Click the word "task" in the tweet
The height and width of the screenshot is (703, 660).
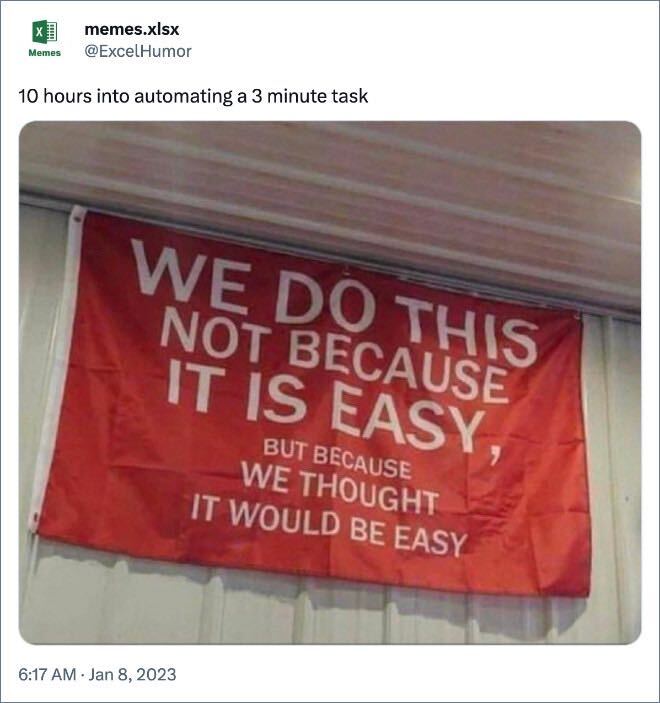click(x=350, y=96)
